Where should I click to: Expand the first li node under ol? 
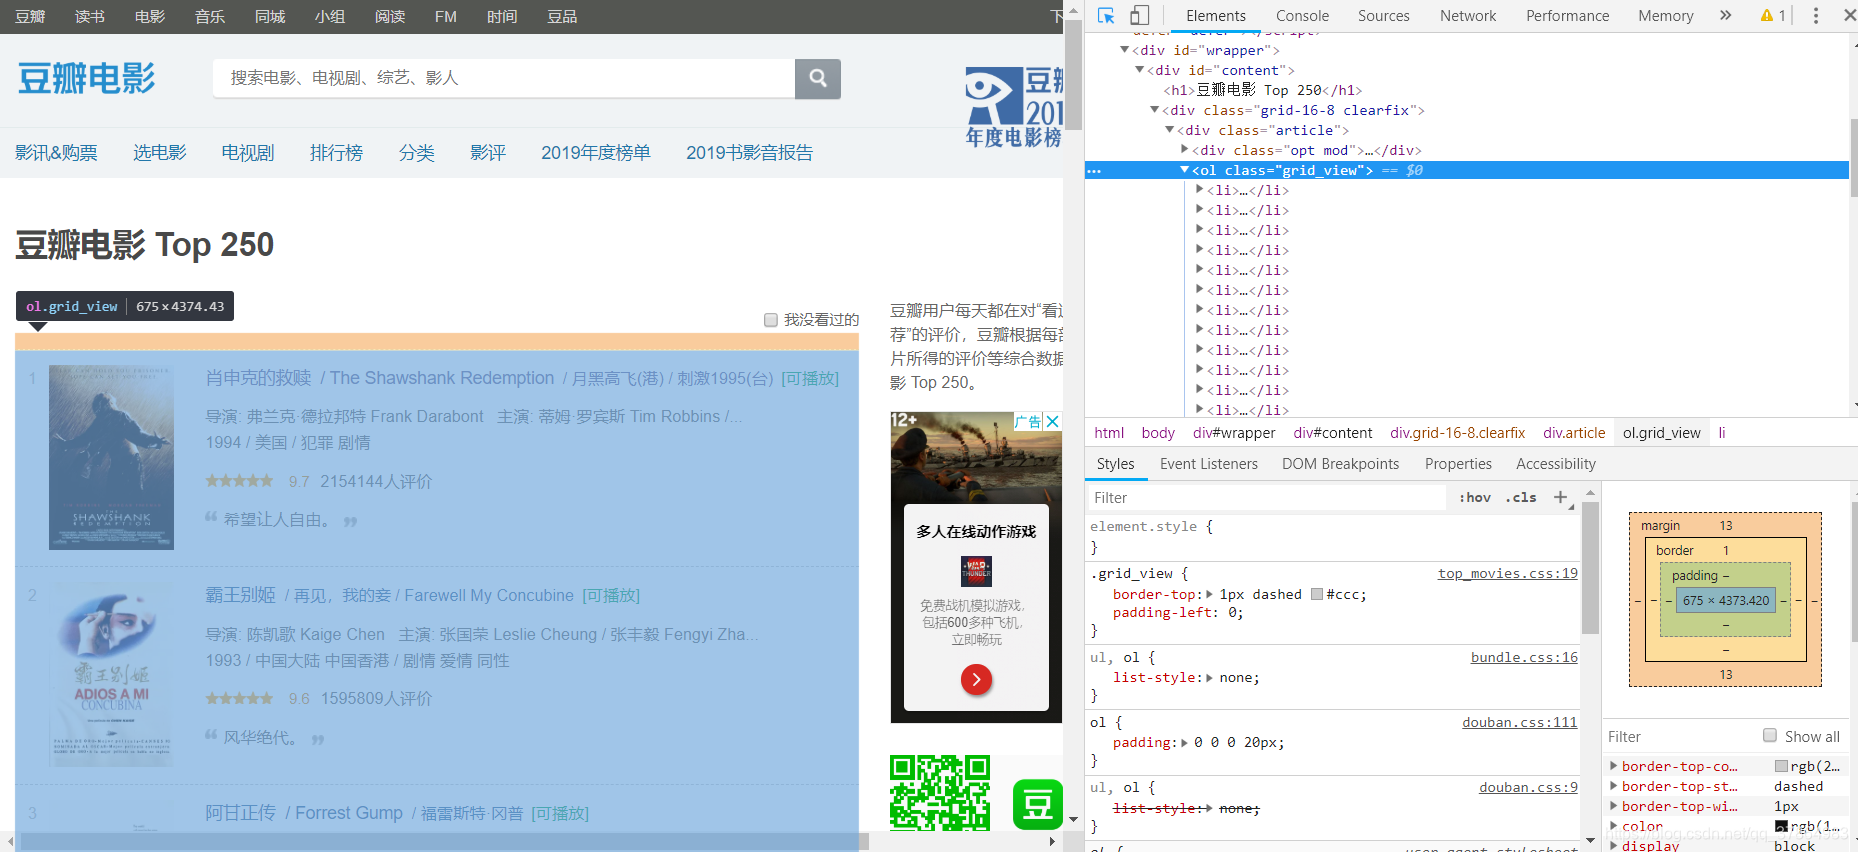(1200, 190)
